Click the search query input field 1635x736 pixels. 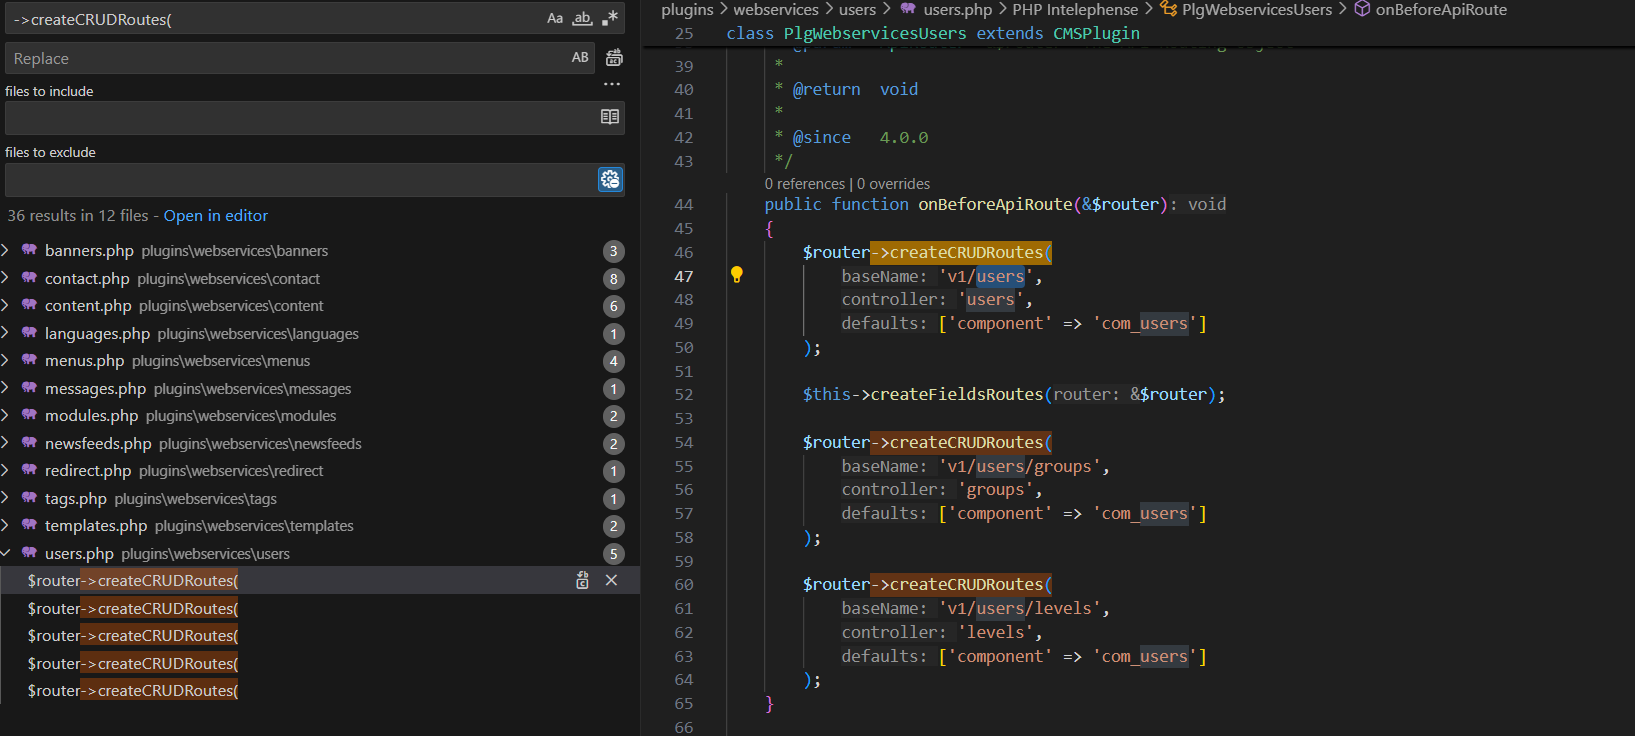pyautogui.click(x=275, y=19)
